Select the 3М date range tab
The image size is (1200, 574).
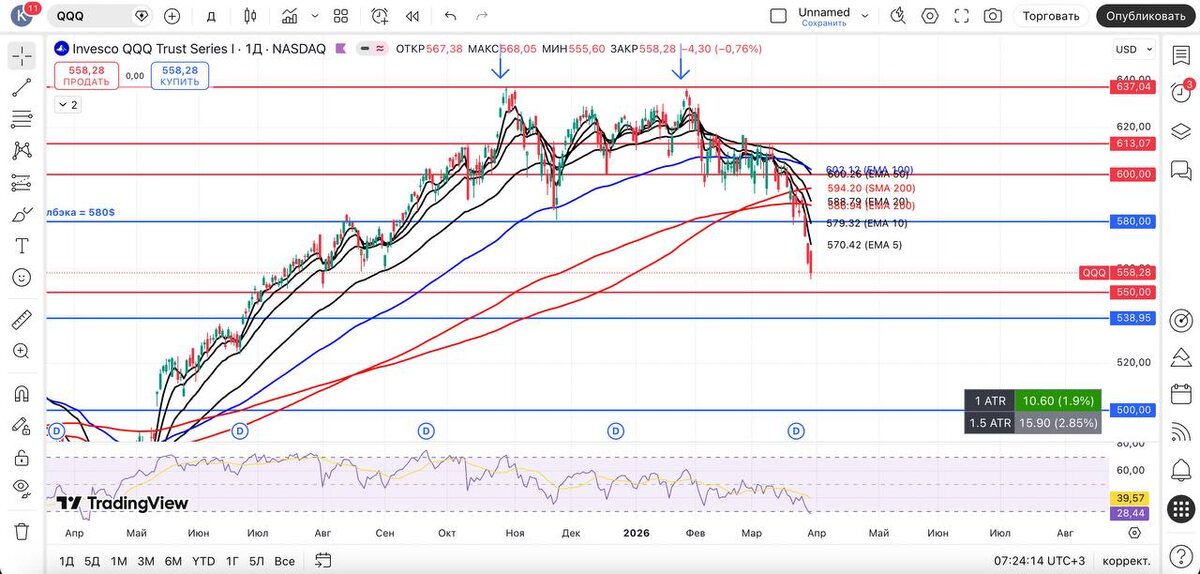[146, 560]
